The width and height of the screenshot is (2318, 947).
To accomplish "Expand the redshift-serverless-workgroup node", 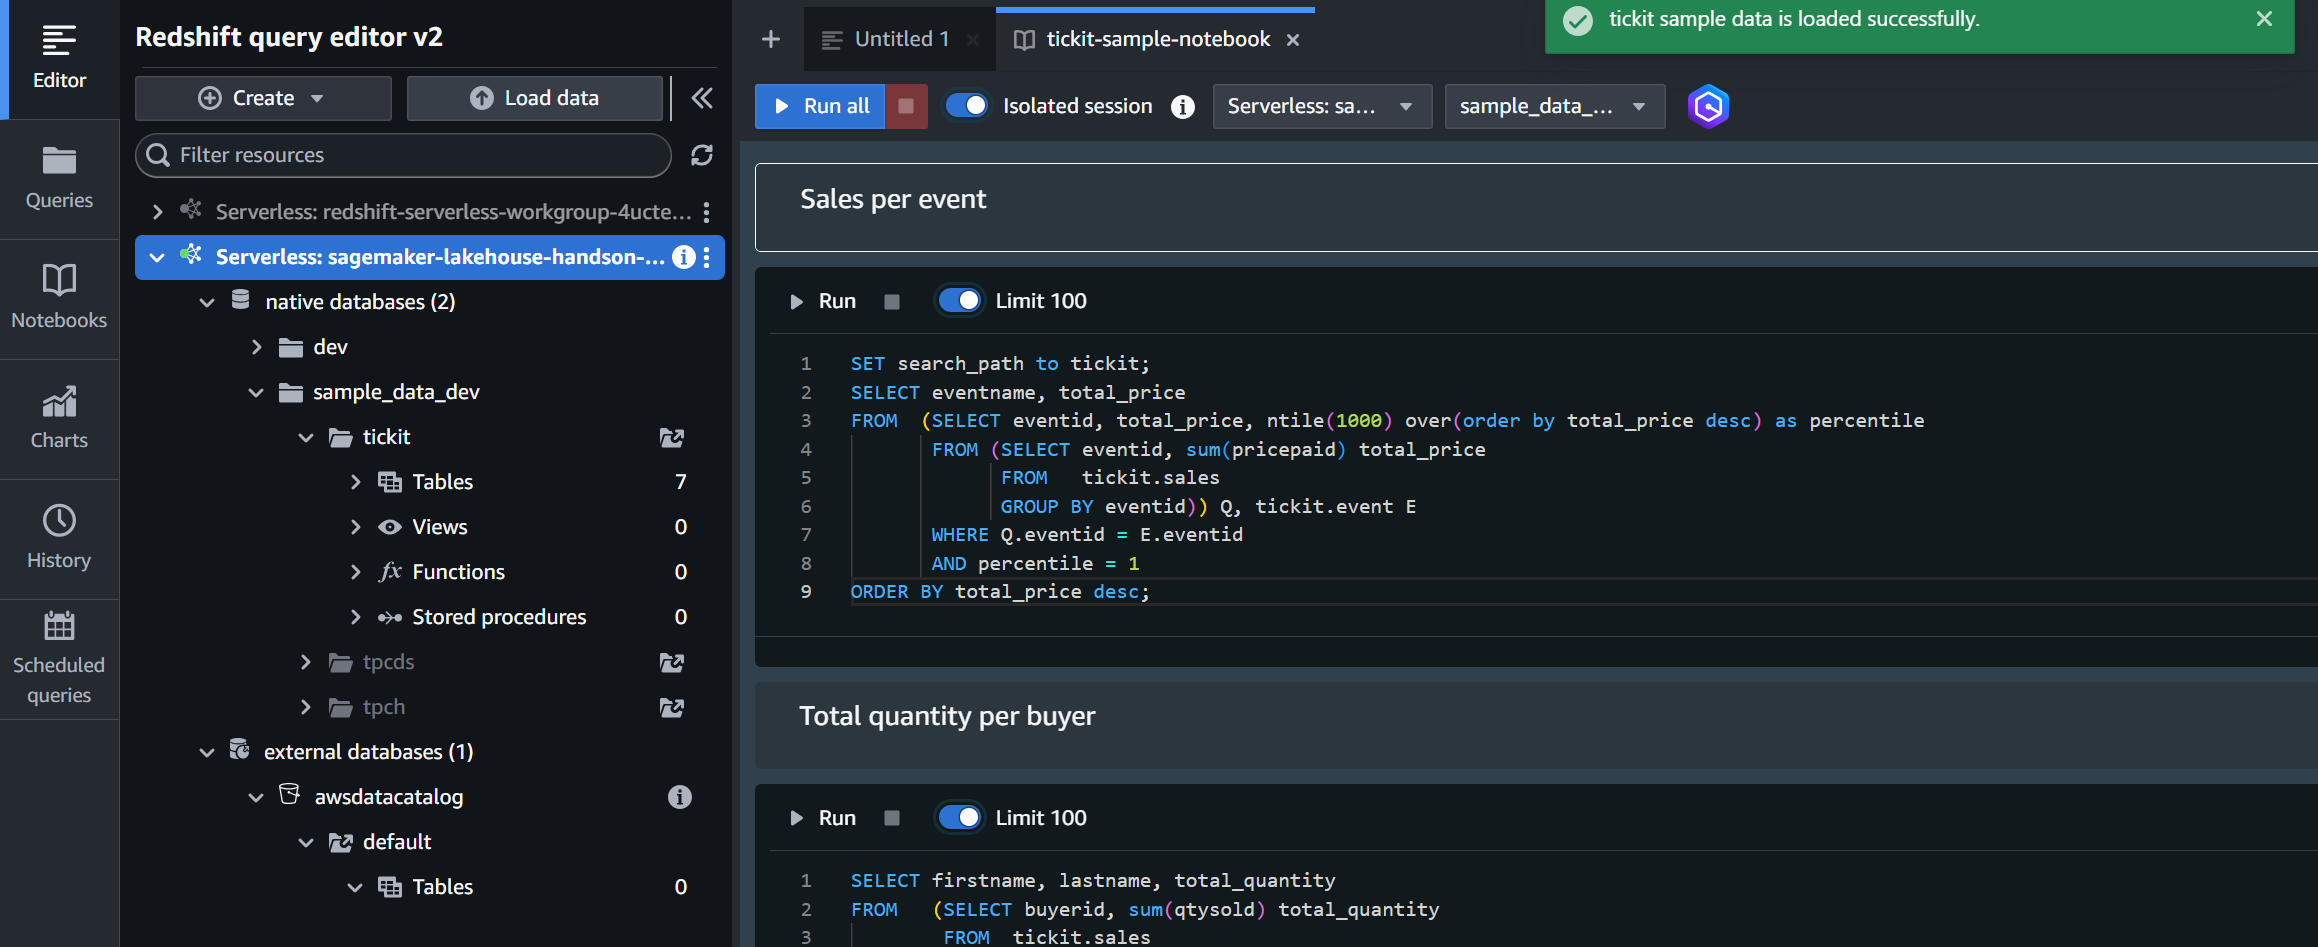I will (x=157, y=212).
